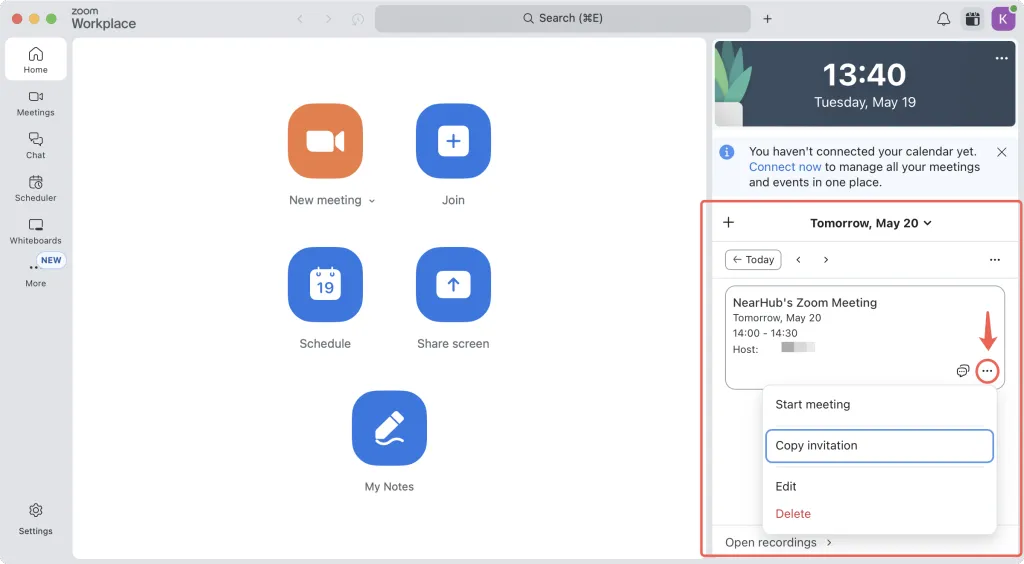This screenshot has height=564, width=1024.
Task: Click the plus icon beside search bar
Action: [x=767, y=19]
